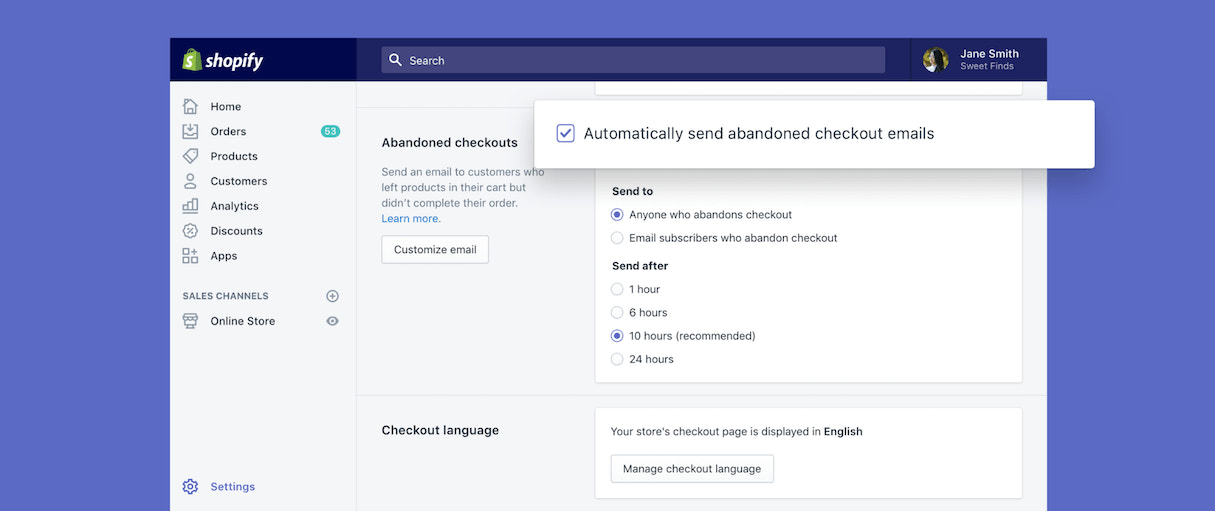The height and width of the screenshot is (511, 1215).
Task: Open Analytics via the bar chart icon
Action: click(190, 206)
